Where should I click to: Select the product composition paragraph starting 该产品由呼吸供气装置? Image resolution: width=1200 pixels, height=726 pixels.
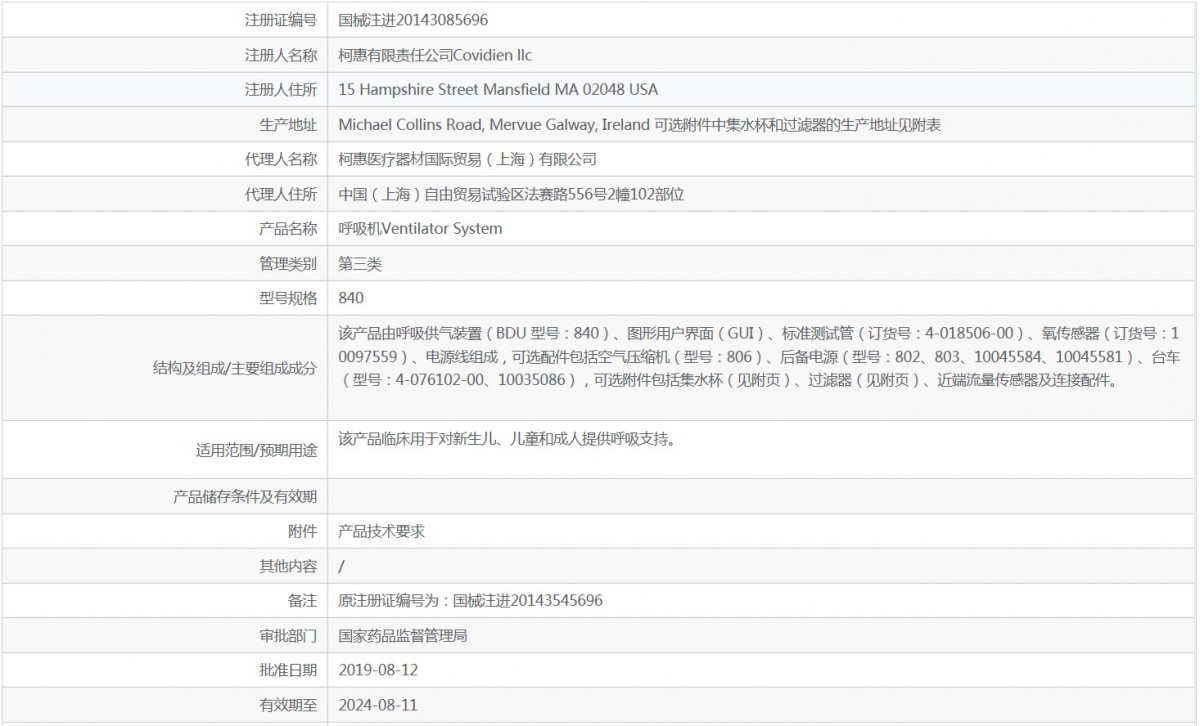point(760,357)
